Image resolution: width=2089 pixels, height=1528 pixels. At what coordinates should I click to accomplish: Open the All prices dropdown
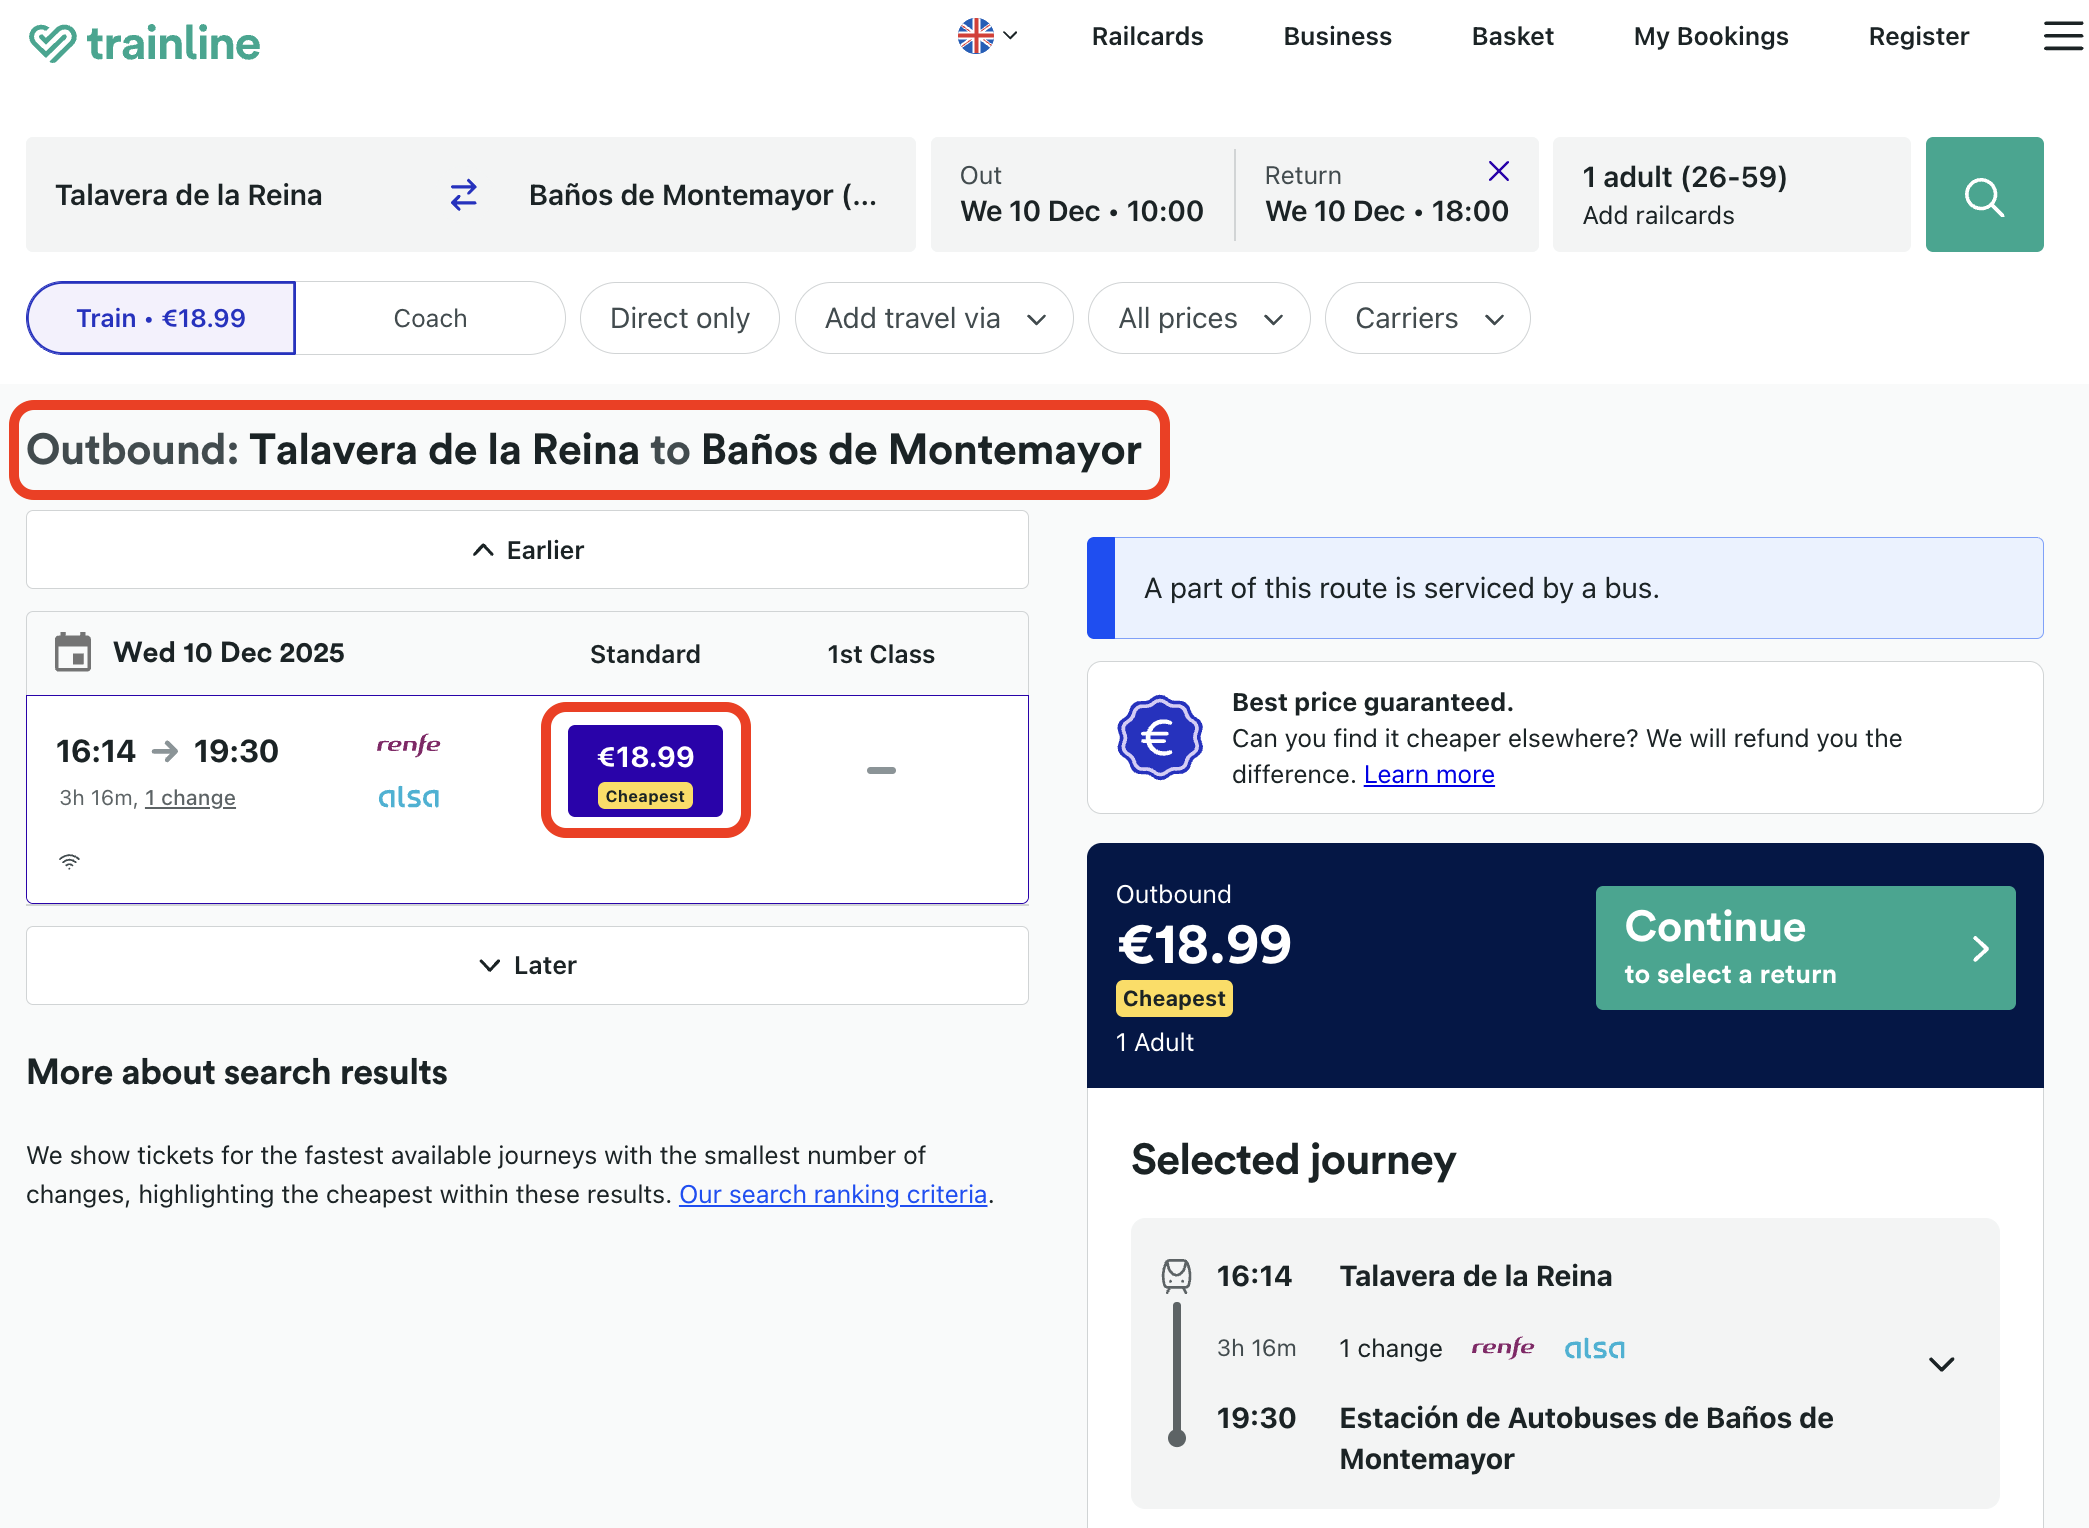click(1198, 318)
